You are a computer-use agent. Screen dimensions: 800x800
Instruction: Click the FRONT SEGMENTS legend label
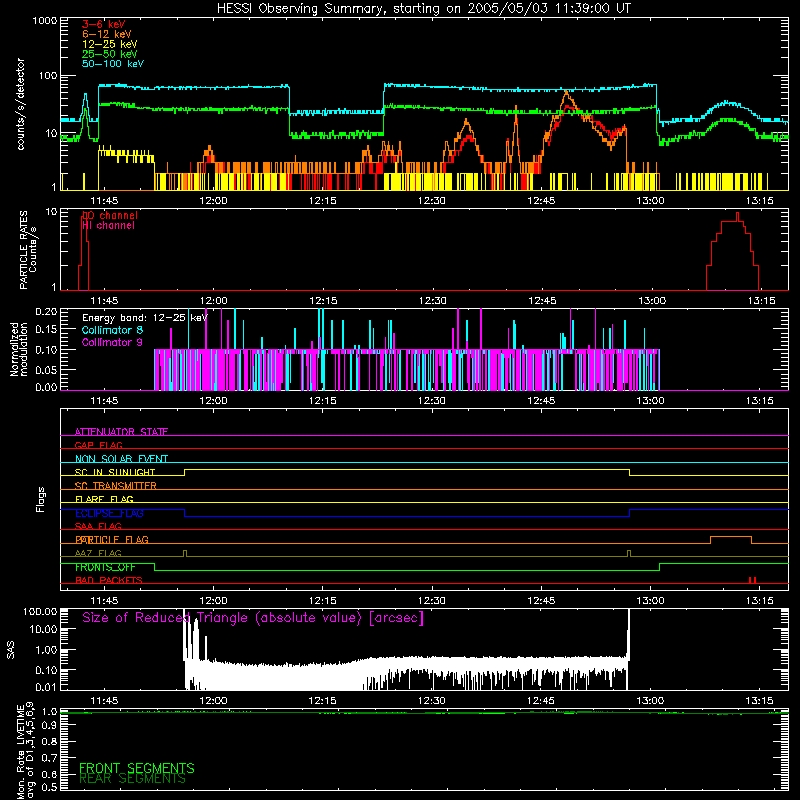click(137, 768)
